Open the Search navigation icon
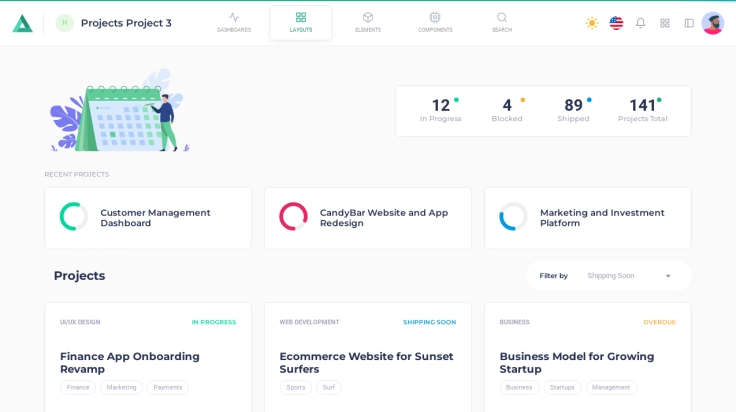Screen dimensions: 736x412 tap(502, 22)
